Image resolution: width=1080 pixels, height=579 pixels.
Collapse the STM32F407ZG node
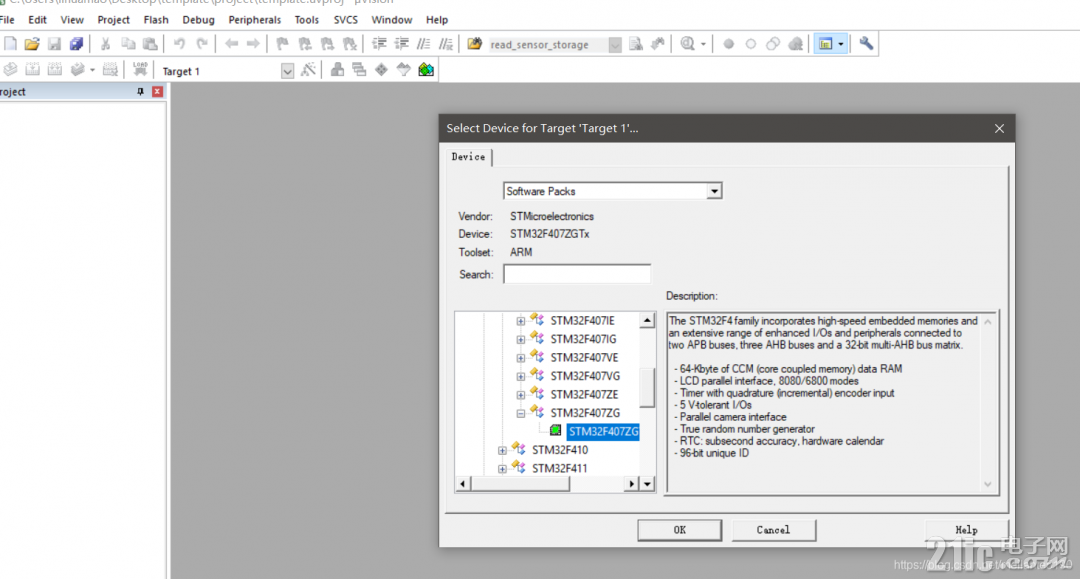point(521,414)
